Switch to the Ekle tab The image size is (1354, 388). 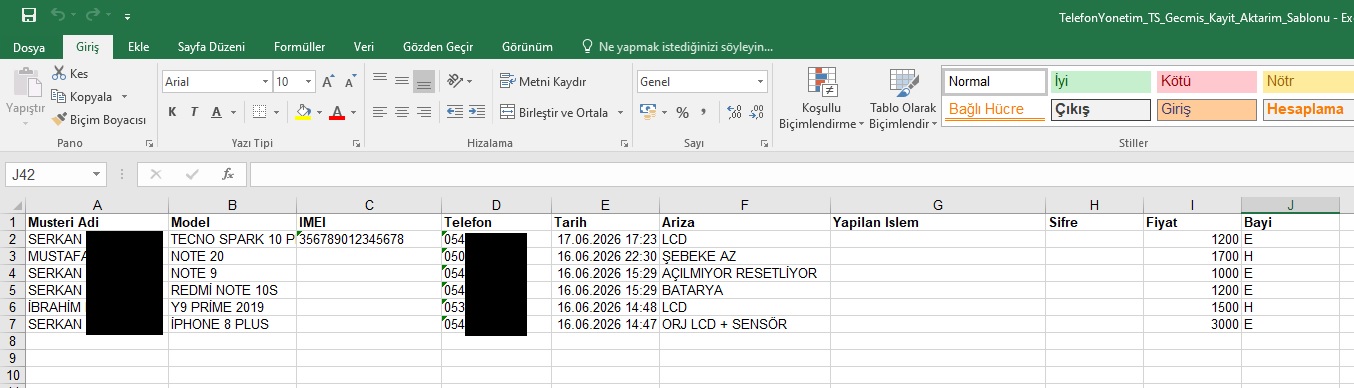click(x=138, y=47)
